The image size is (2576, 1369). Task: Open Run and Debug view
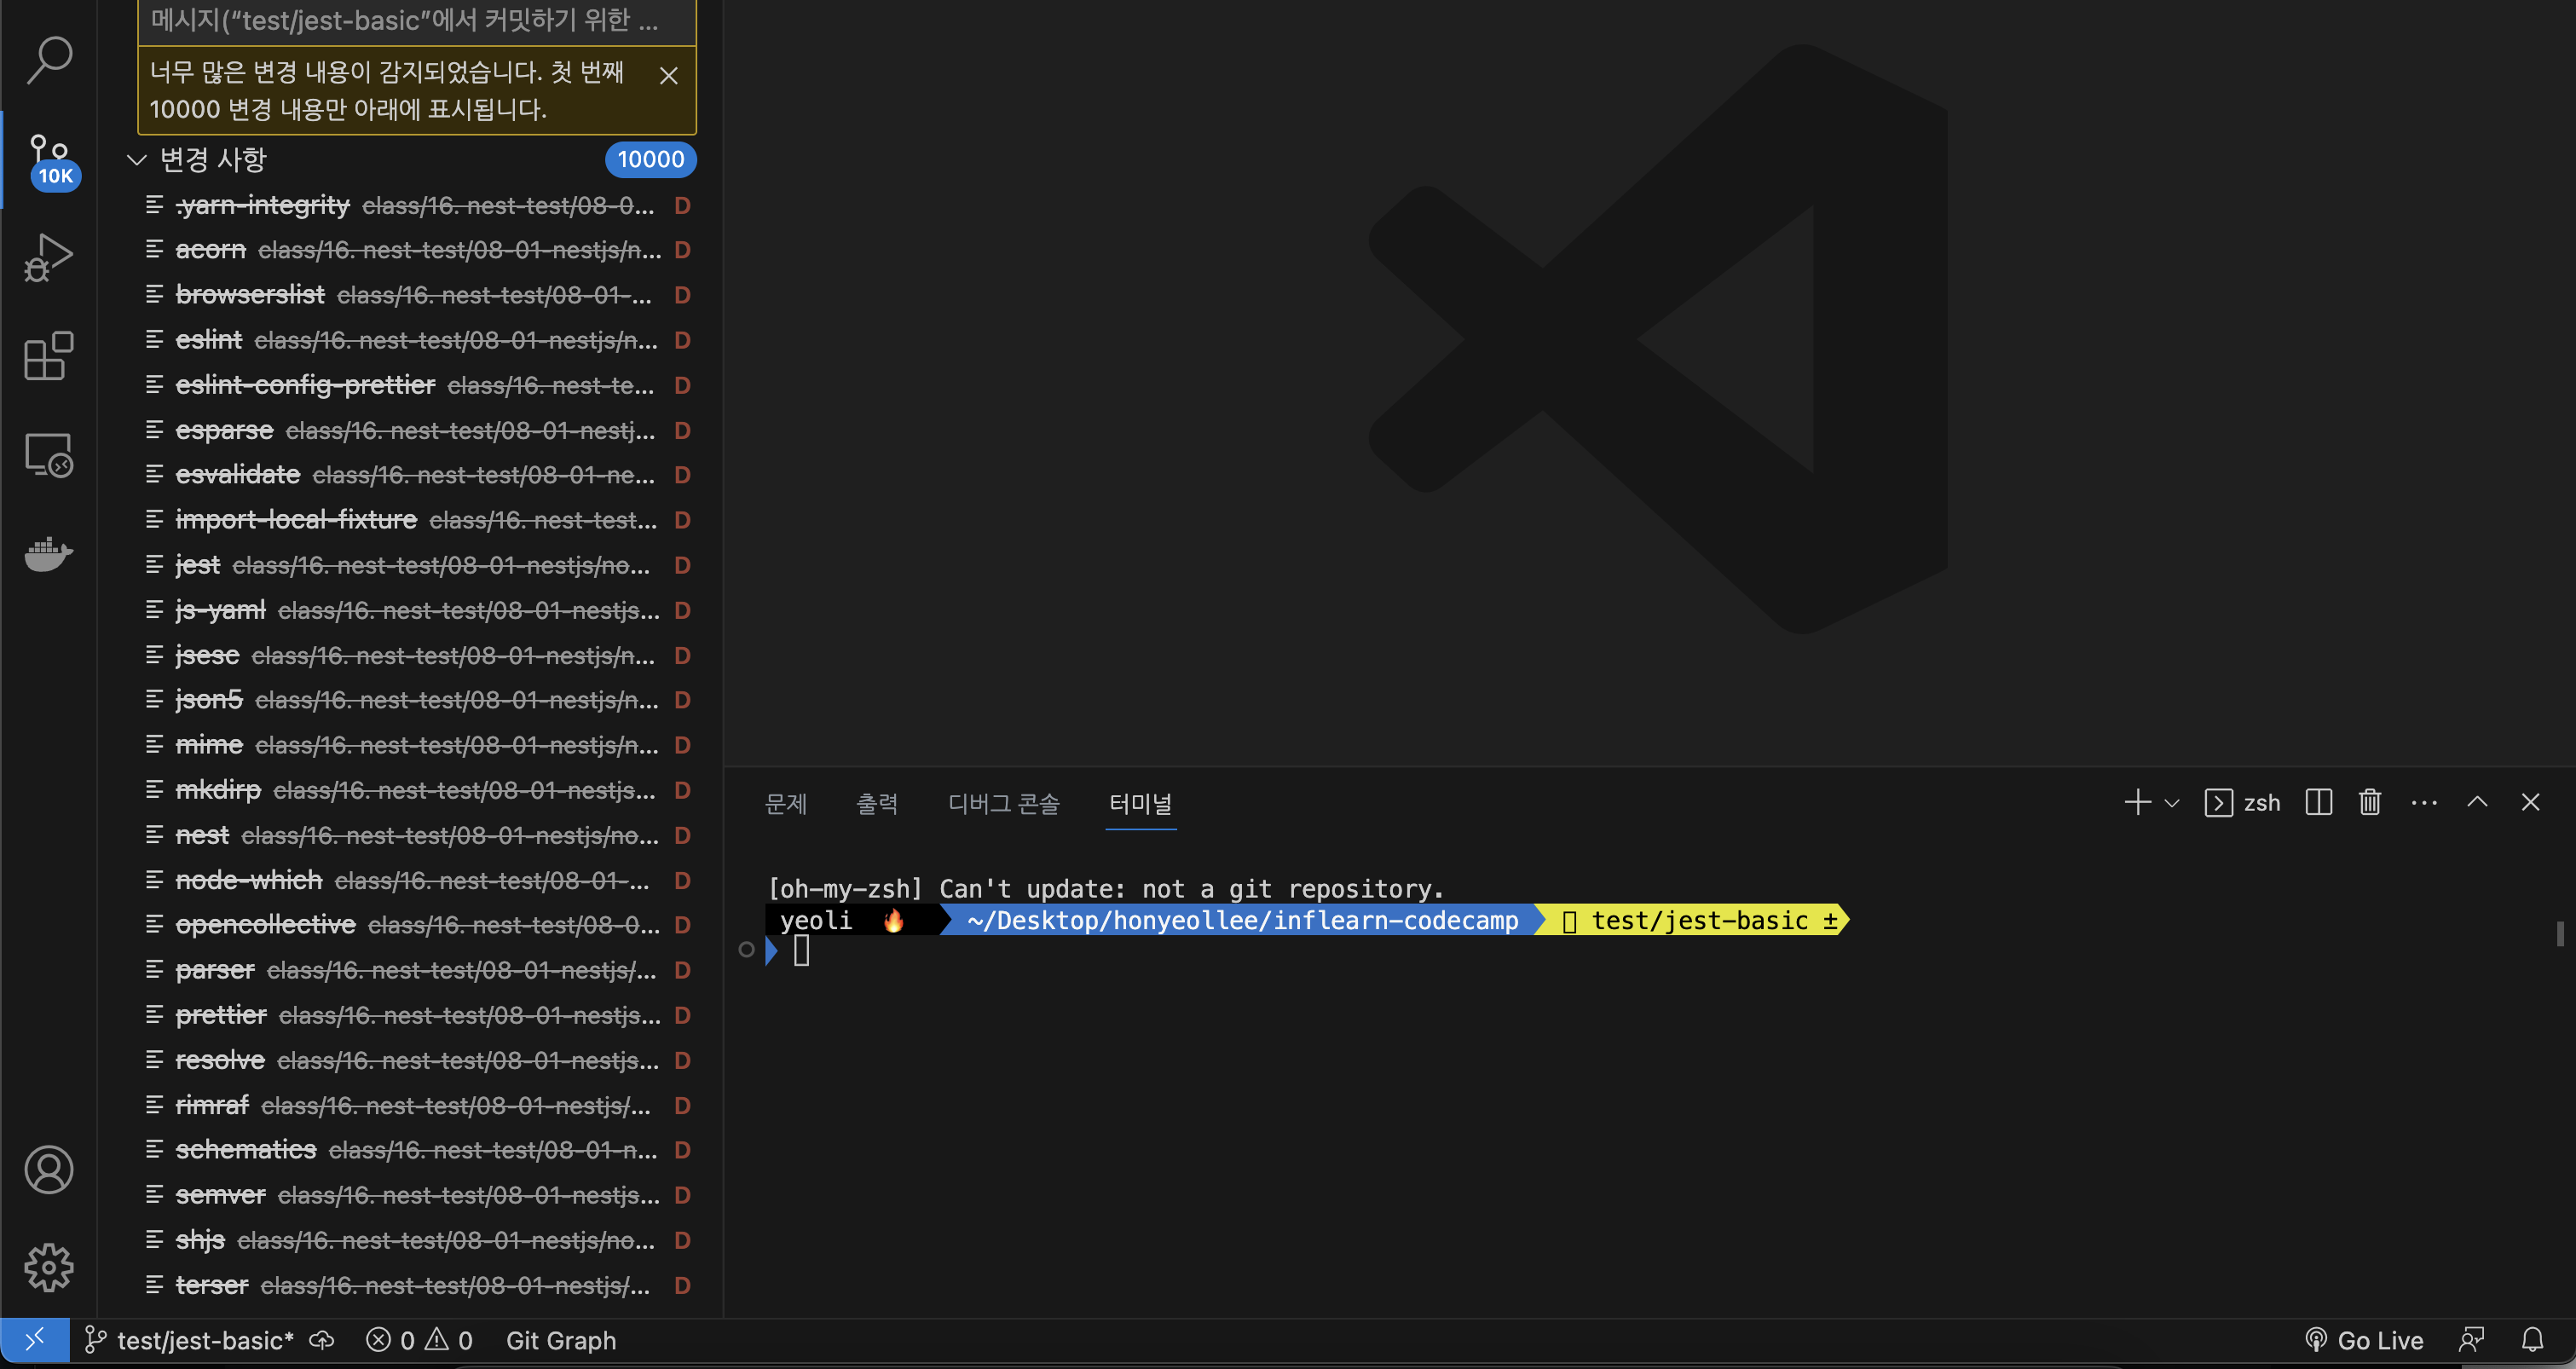click(x=48, y=257)
